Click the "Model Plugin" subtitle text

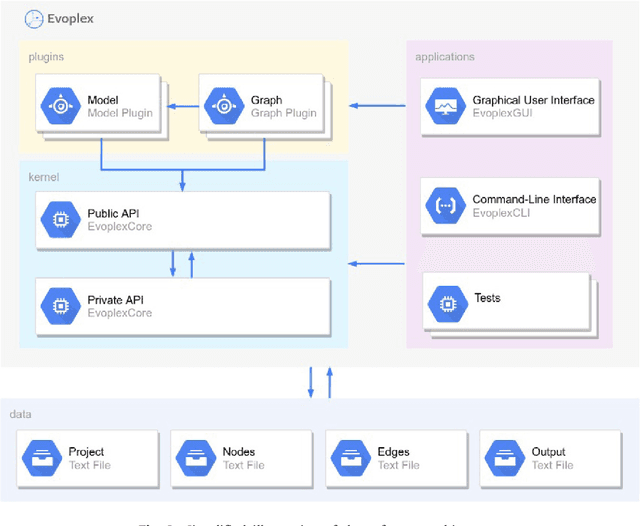click(x=120, y=113)
